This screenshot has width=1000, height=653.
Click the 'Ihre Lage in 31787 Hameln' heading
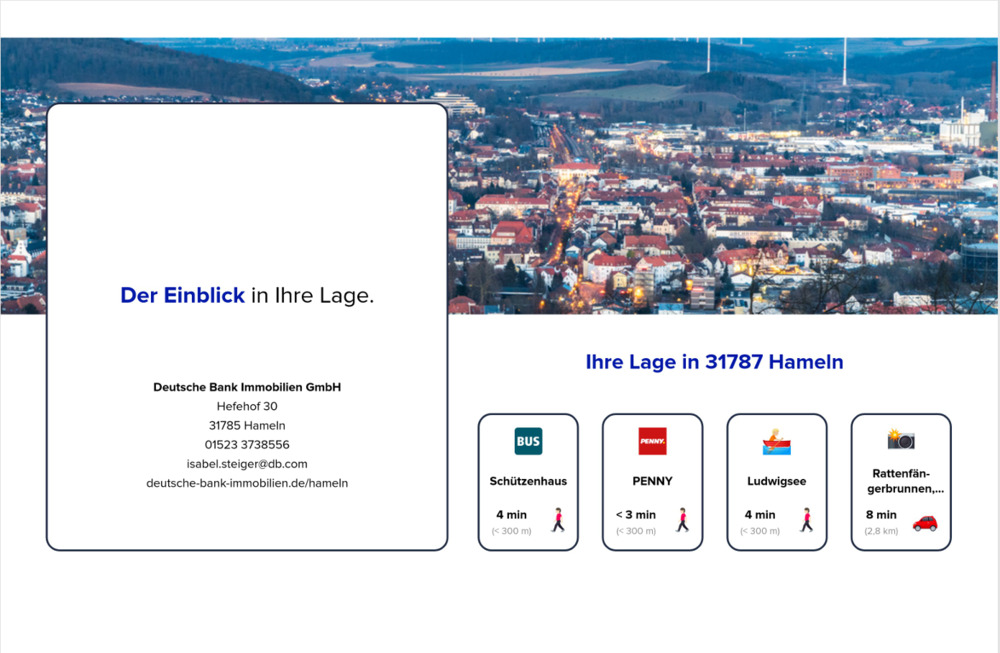pyautogui.click(x=714, y=362)
